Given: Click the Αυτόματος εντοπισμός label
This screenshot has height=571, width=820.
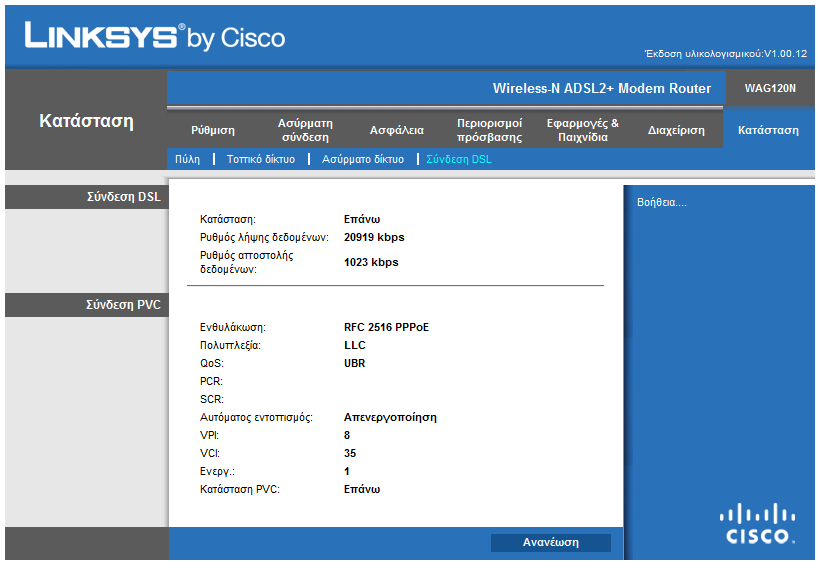Looking at the screenshot, I should (256, 417).
